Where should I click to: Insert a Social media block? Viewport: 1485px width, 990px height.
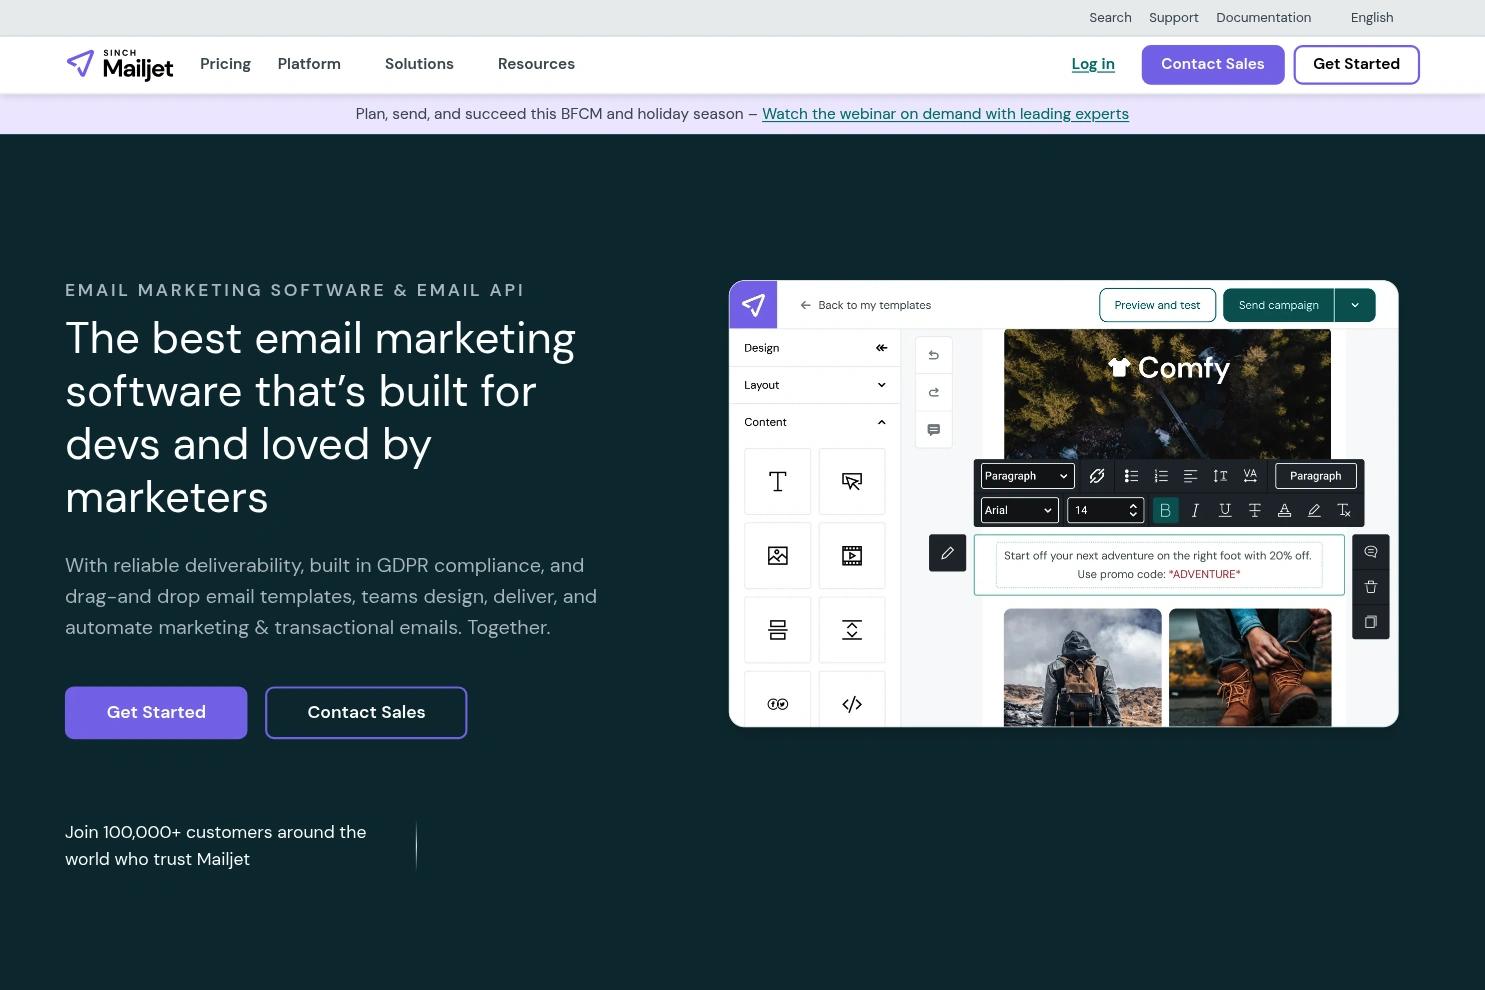coord(777,703)
